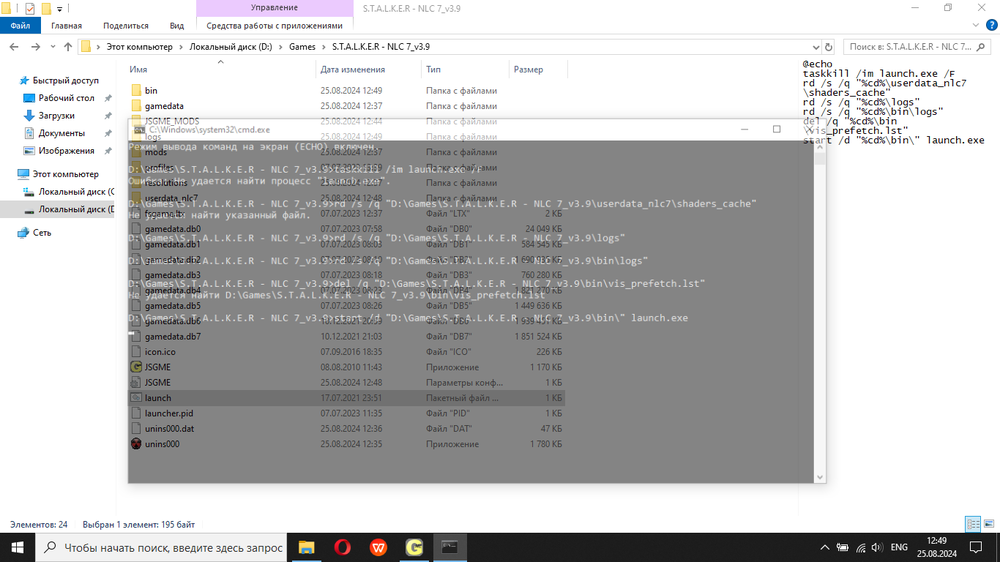Open Рабочий стол in quick access
Image resolution: width=1000 pixels, height=562 pixels.
click(66, 98)
